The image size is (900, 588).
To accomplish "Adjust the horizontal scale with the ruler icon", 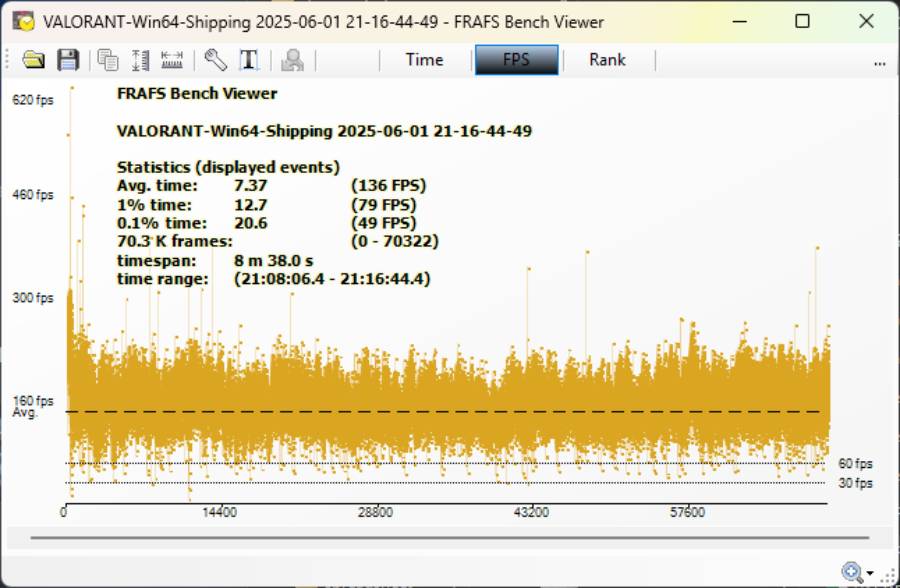I will click(x=172, y=60).
